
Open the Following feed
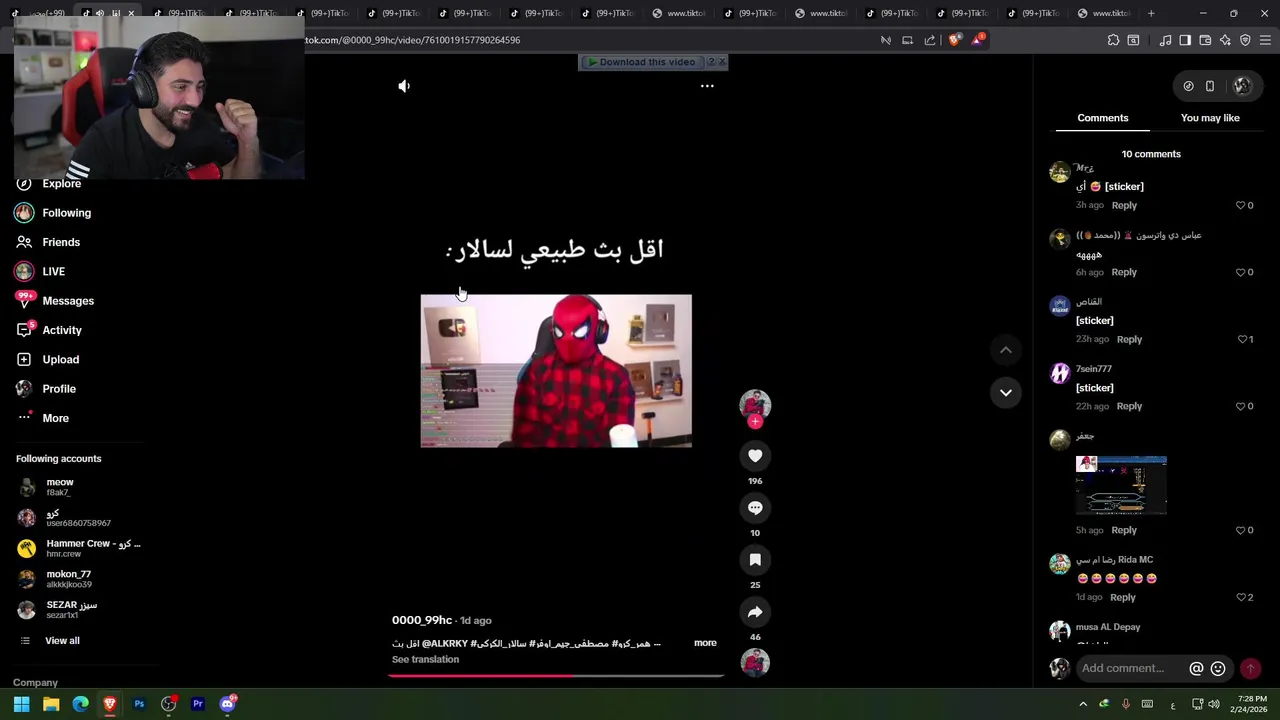pos(66,213)
